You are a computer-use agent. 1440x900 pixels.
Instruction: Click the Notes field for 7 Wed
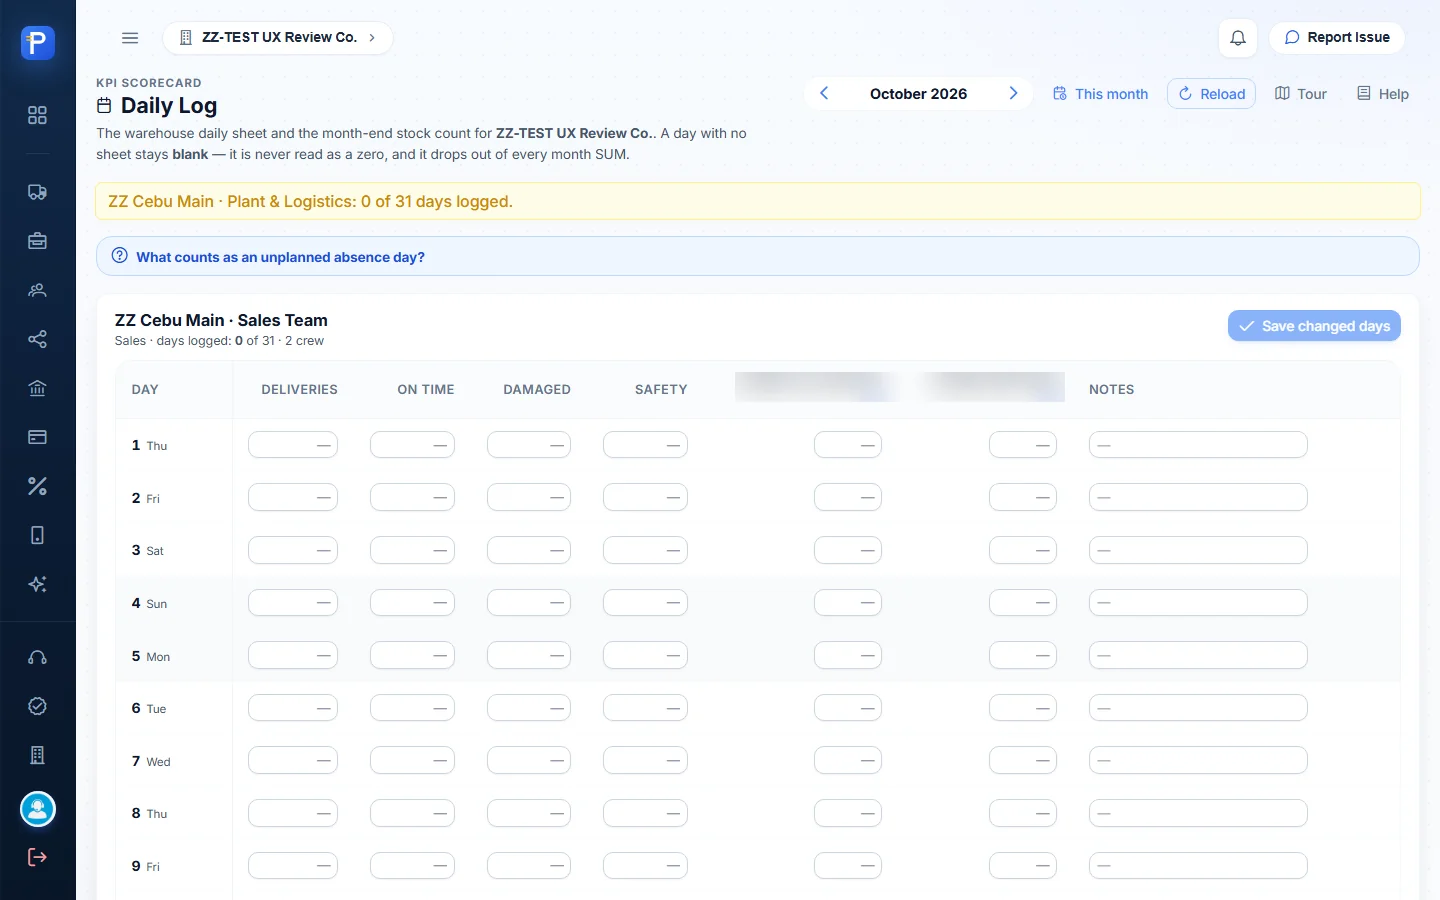pyautogui.click(x=1198, y=761)
